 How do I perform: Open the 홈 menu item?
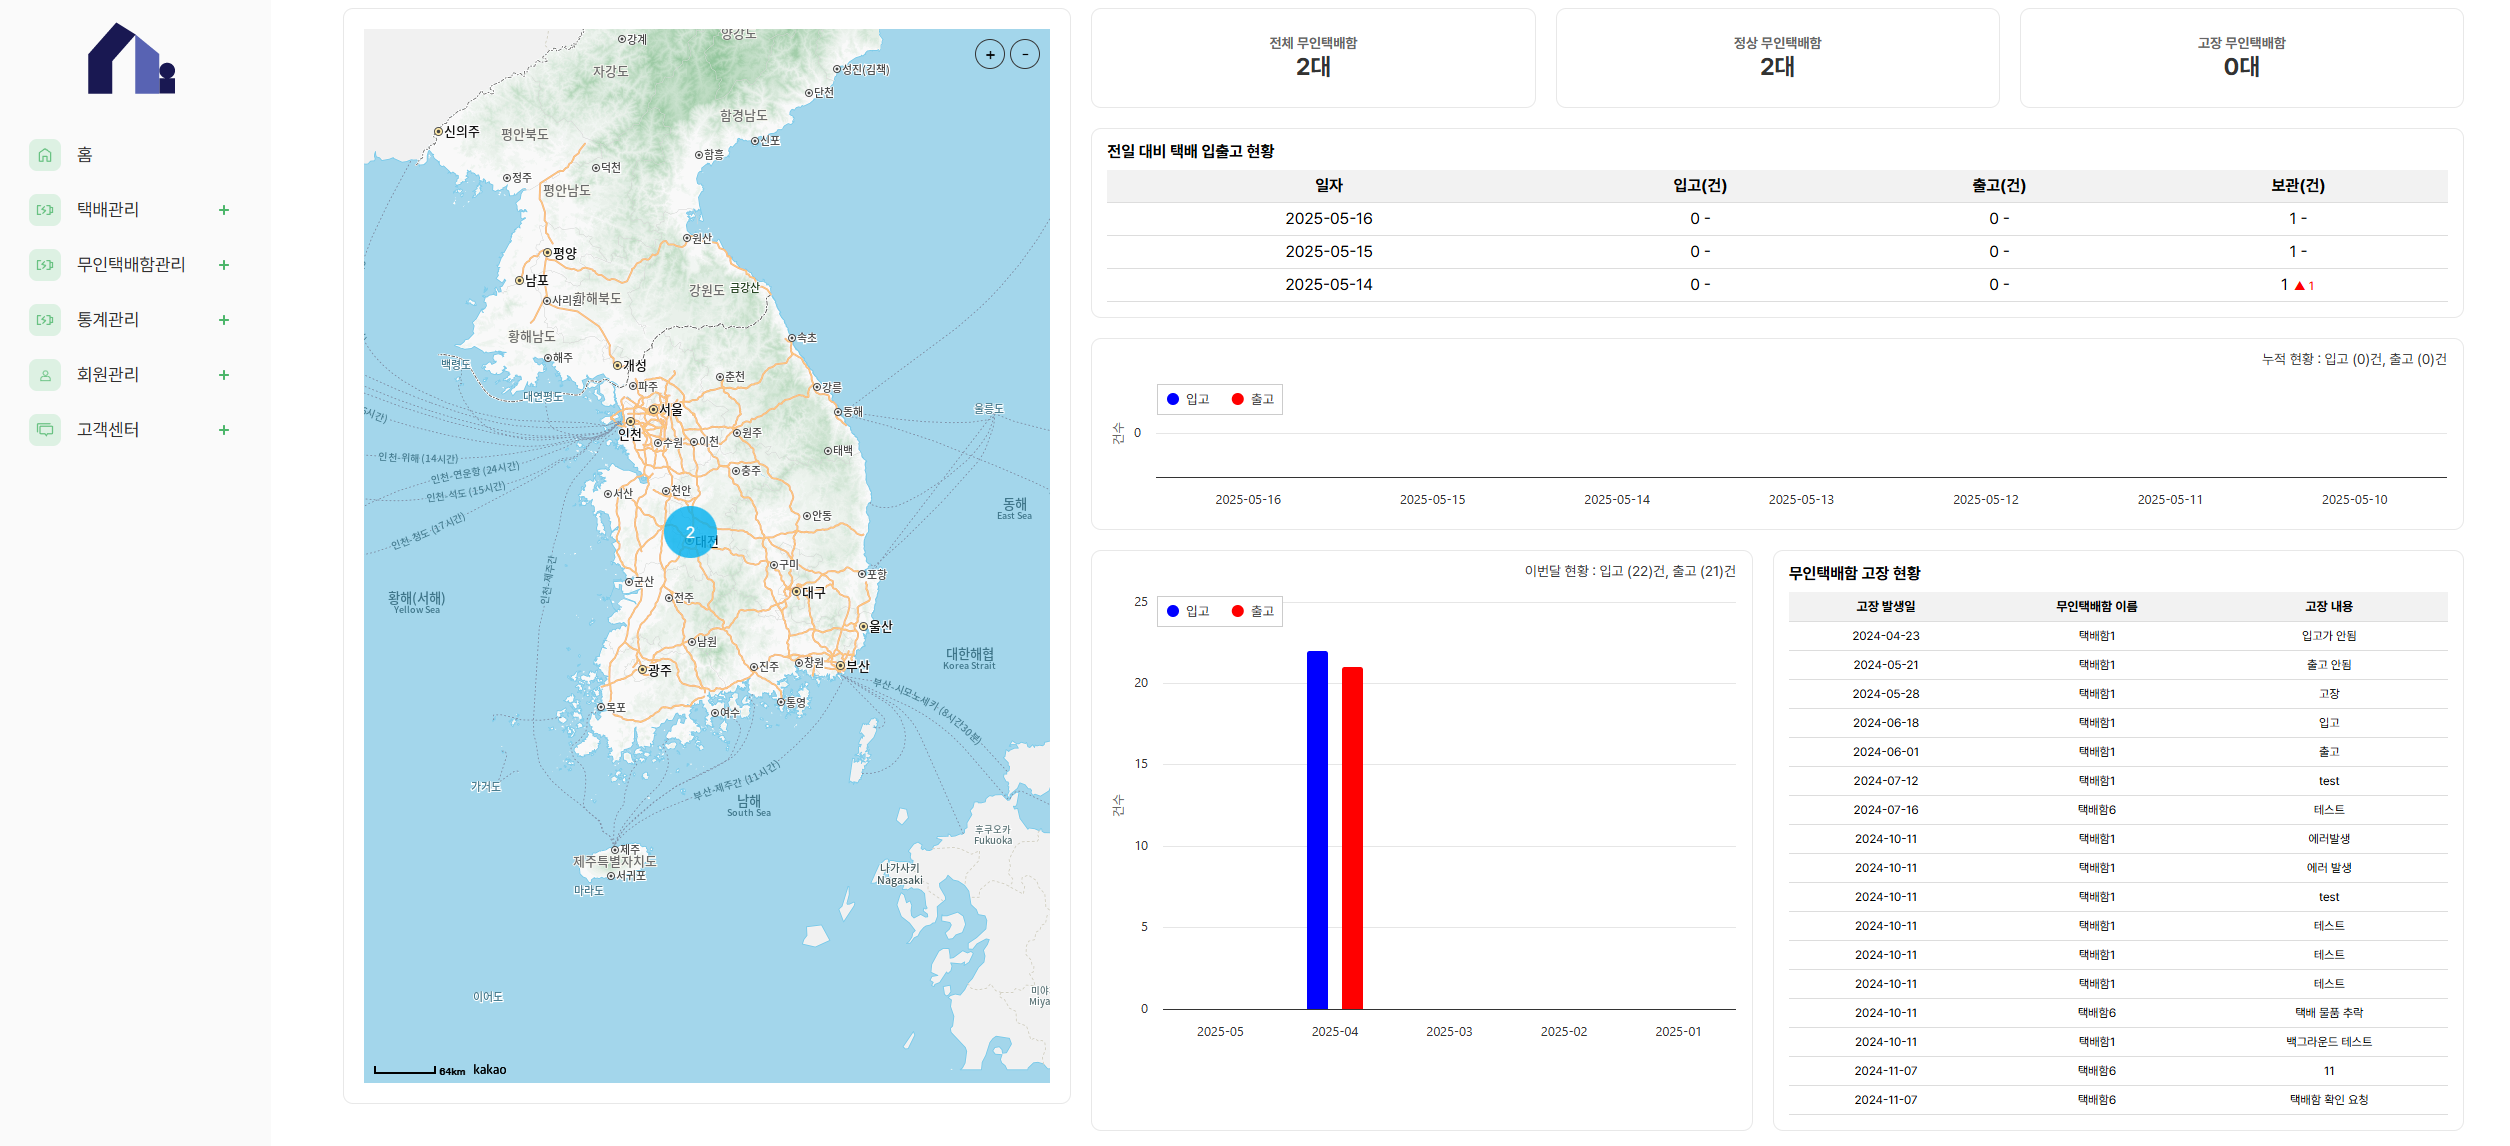tap(85, 155)
